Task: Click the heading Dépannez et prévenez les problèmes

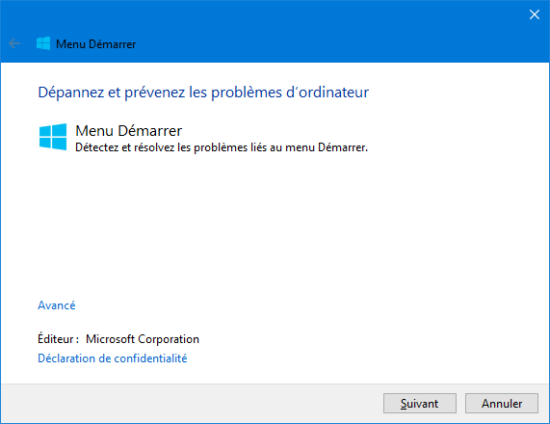Action: tap(203, 92)
